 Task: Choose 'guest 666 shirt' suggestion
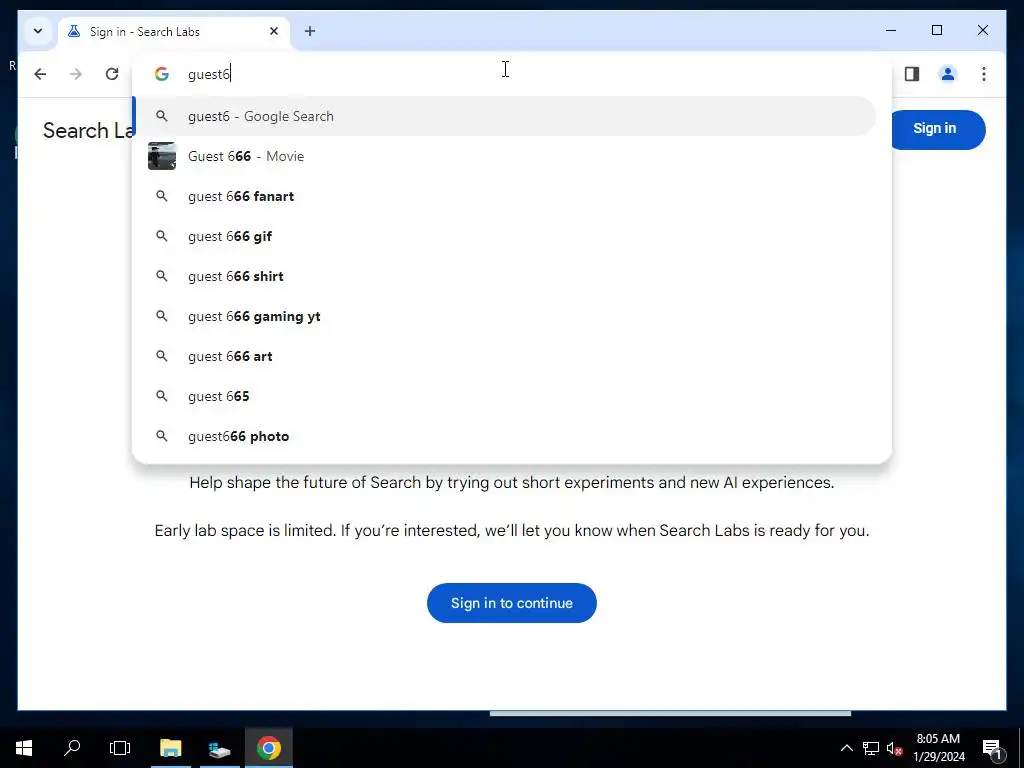[x=504, y=276]
